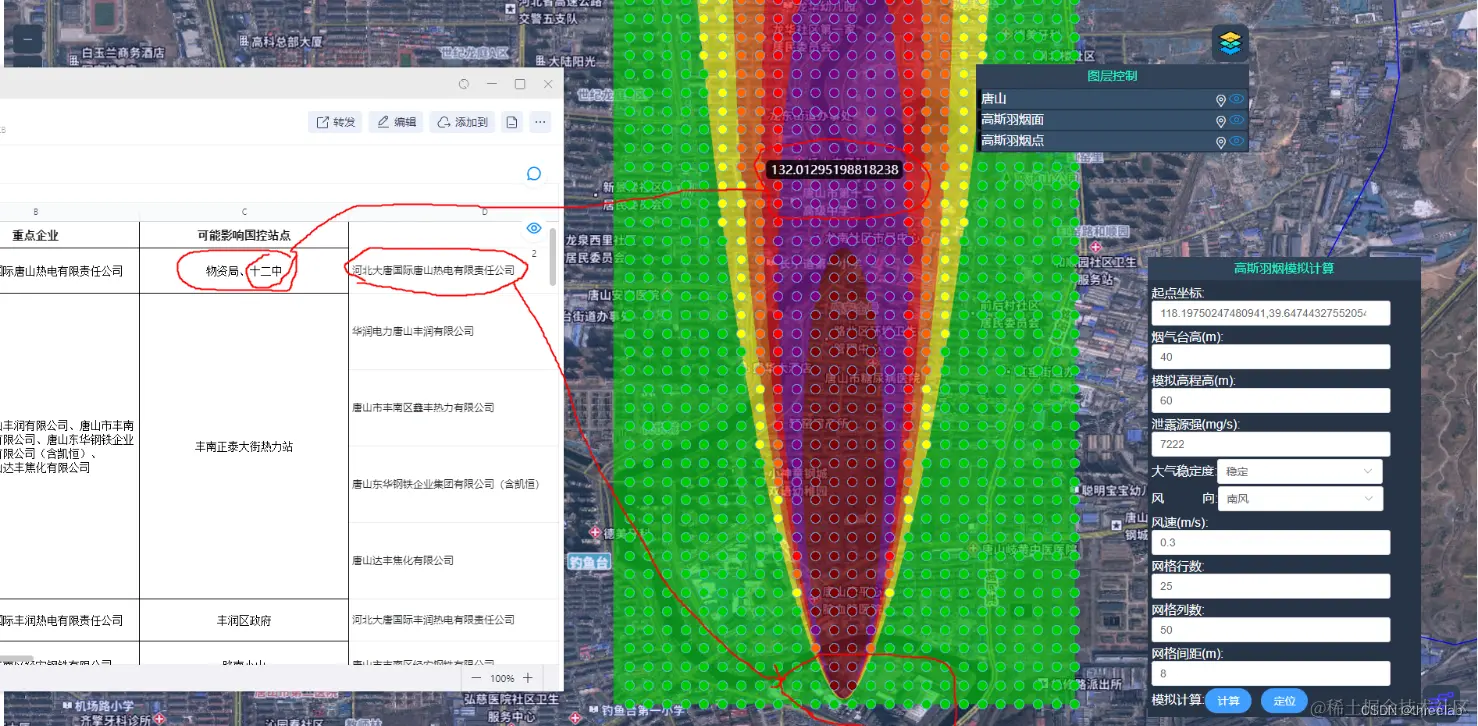This screenshot has width=1478, height=726.
Task: Toggle visibility of the 高斯羽烟面 layer
Action: click(x=1237, y=120)
